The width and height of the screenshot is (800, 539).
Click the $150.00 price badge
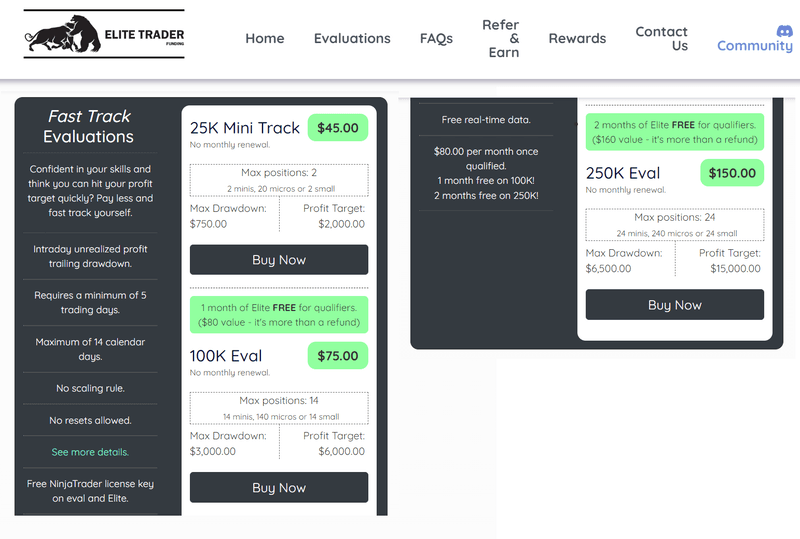point(732,173)
